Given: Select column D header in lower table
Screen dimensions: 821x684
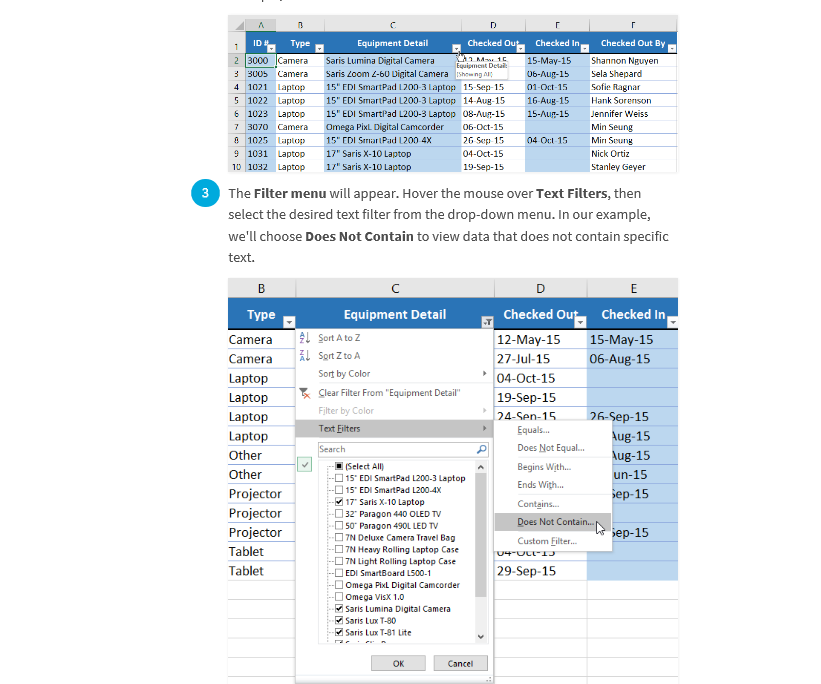Looking at the screenshot, I should point(540,289).
